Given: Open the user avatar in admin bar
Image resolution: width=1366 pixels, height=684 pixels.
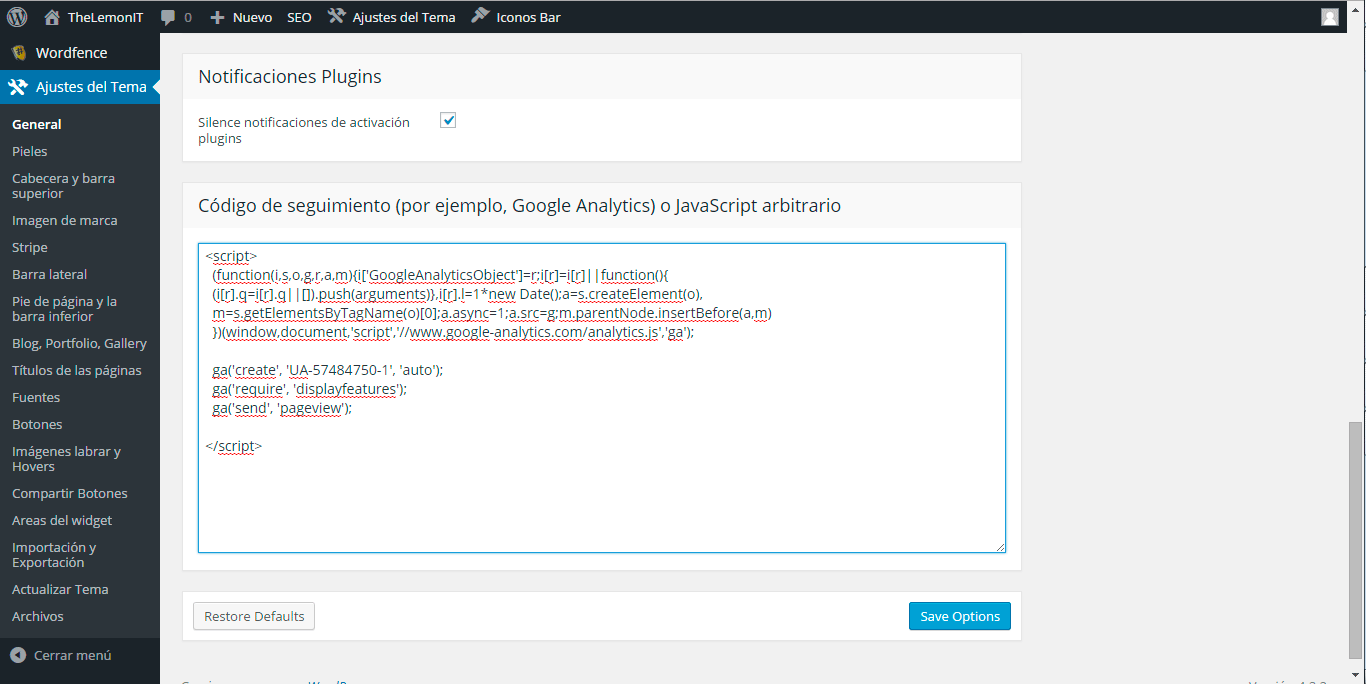Looking at the screenshot, I should point(1329,17).
